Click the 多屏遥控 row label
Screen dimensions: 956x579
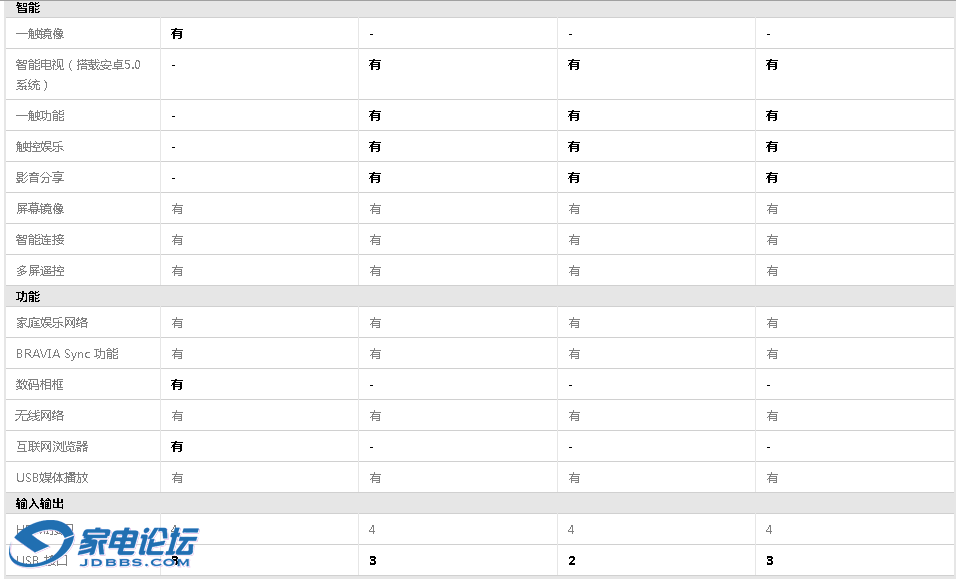(40, 271)
